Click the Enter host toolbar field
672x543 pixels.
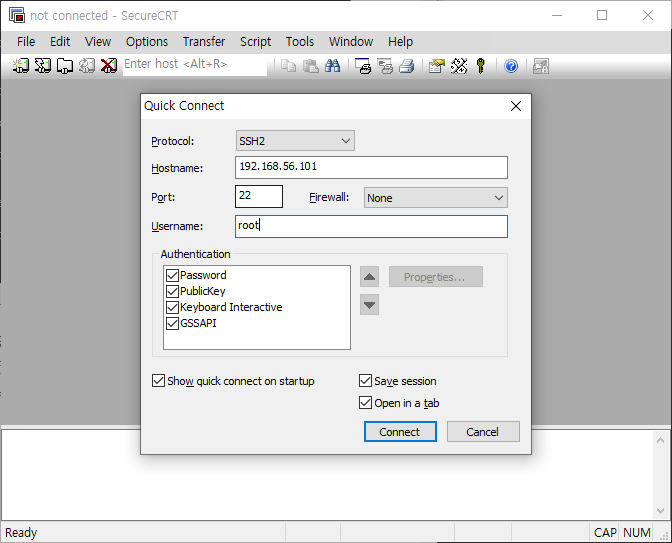(195, 66)
